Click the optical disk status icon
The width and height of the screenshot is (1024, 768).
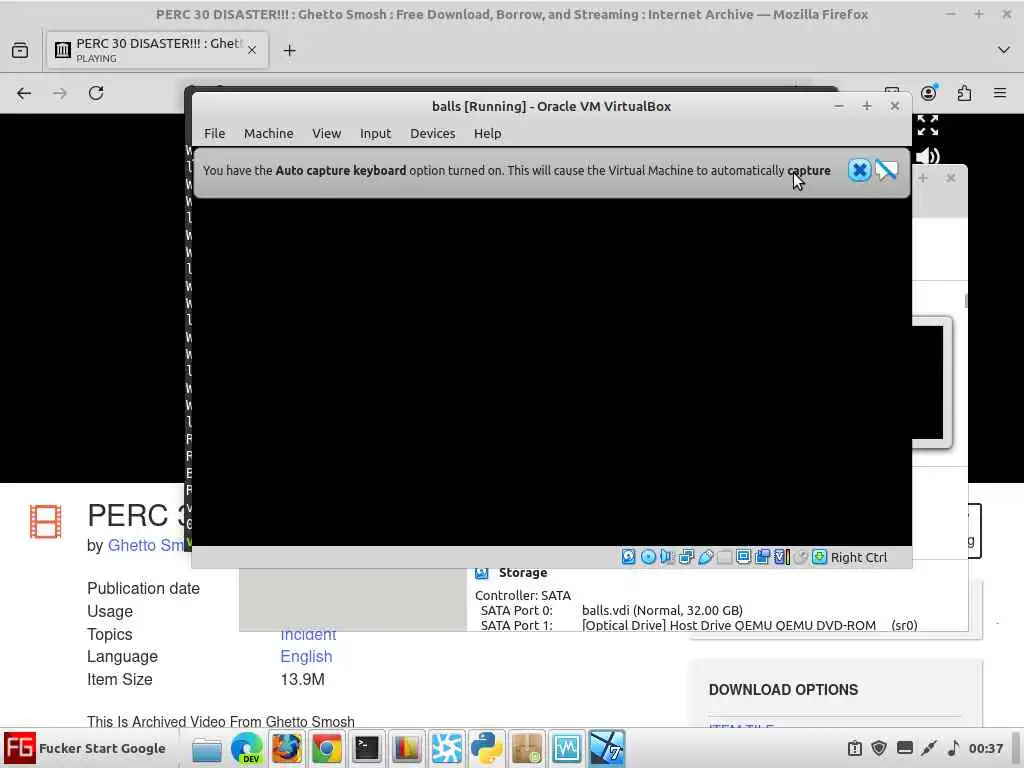pos(648,557)
